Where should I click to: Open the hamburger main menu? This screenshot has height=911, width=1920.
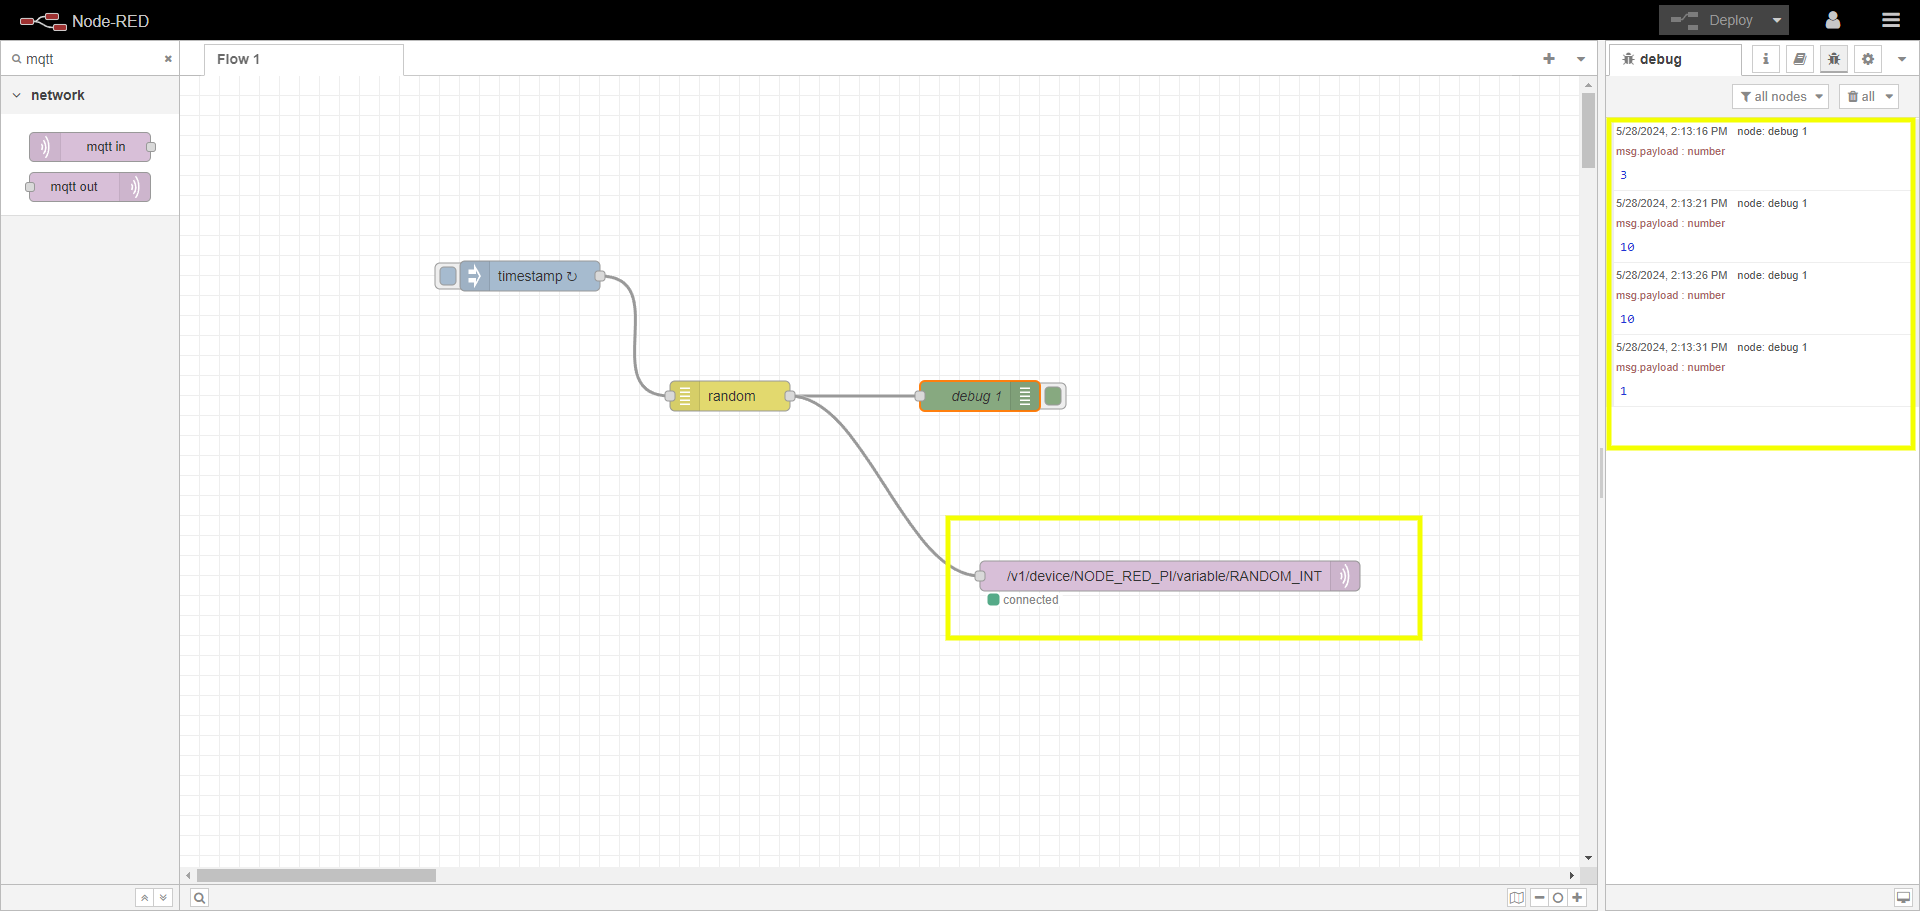click(x=1890, y=20)
